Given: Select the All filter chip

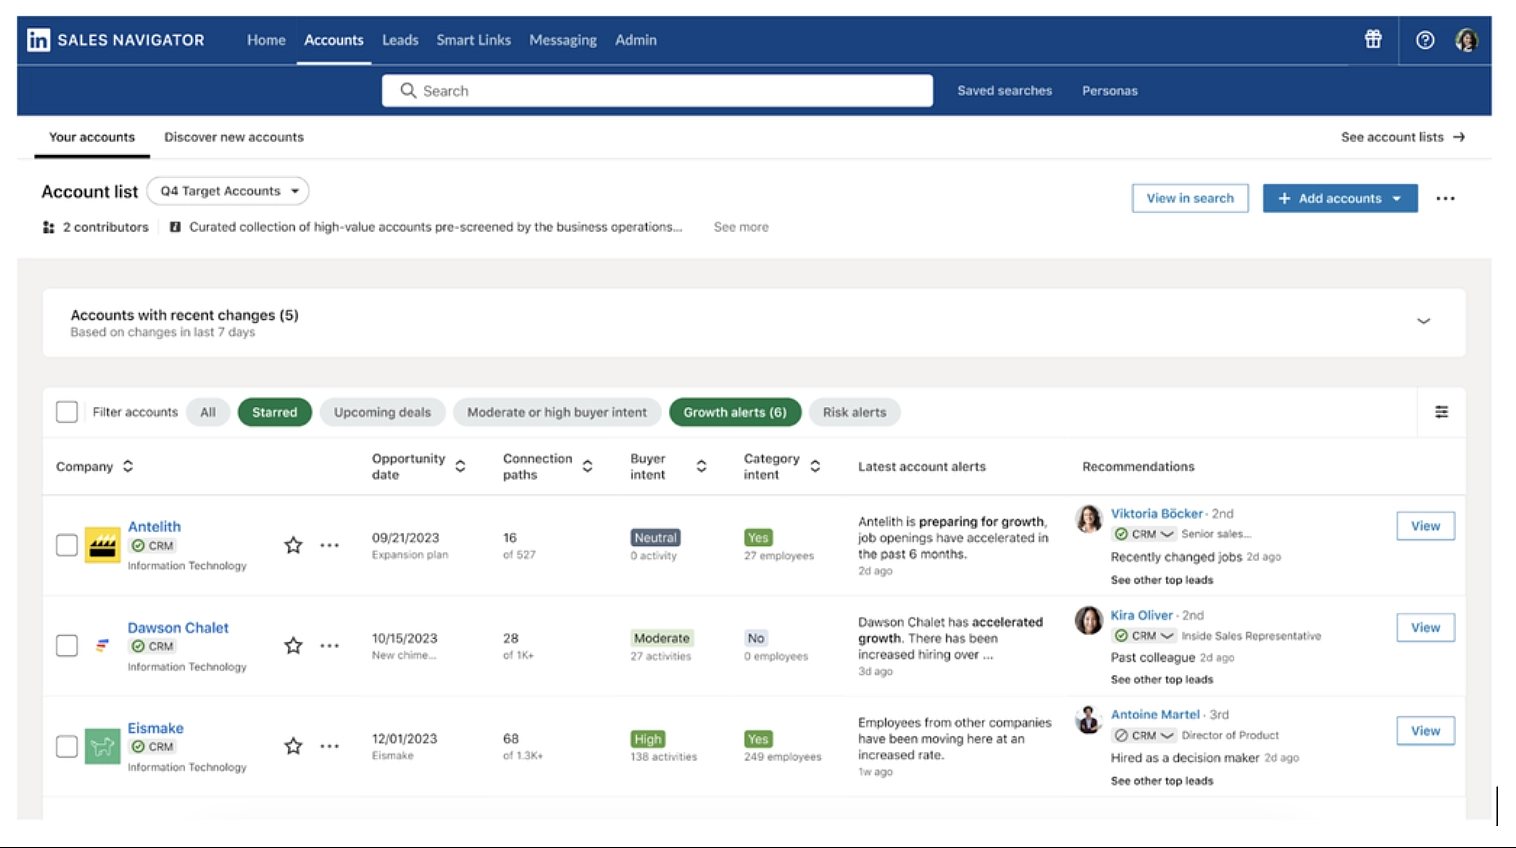Looking at the screenshot, I should [x=208, y=412].
